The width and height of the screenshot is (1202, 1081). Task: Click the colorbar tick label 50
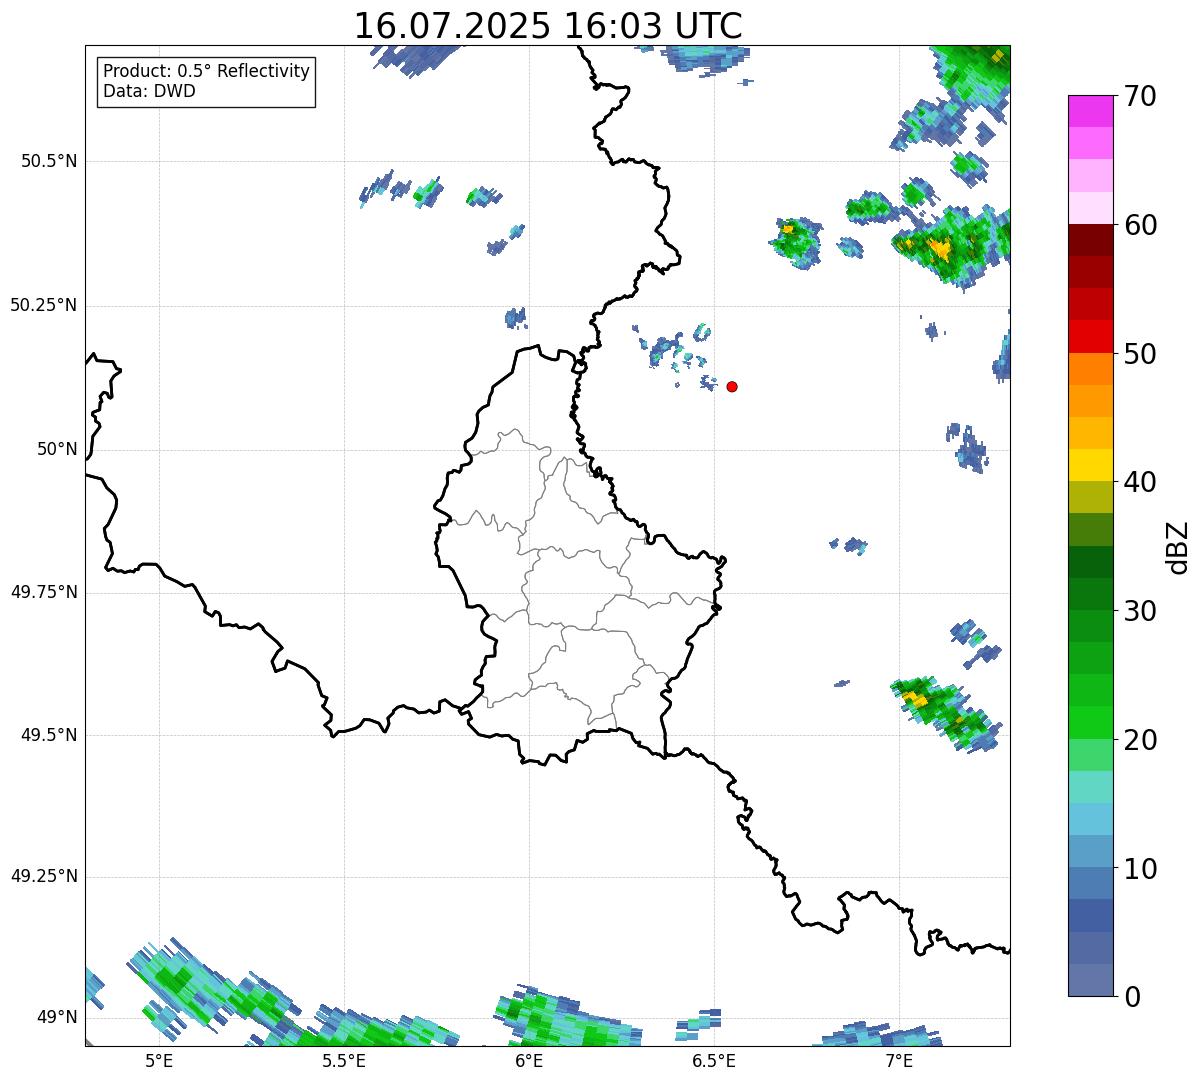1140,354
